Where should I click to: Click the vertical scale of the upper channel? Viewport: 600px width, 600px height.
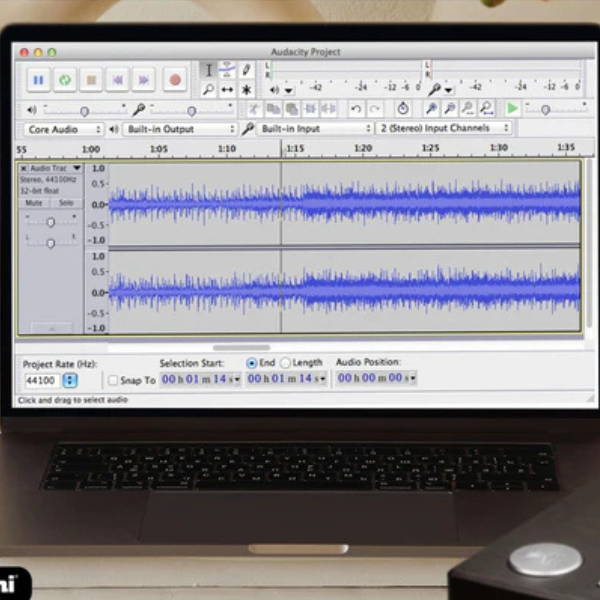pos(97,204)
